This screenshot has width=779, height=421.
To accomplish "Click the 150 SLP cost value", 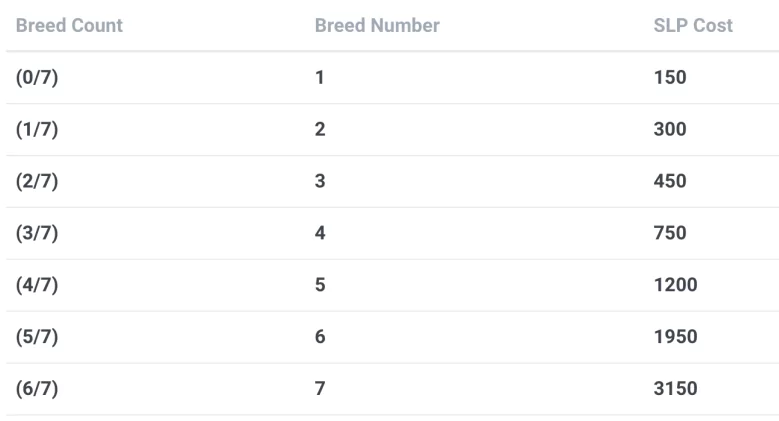I will 670,77.
